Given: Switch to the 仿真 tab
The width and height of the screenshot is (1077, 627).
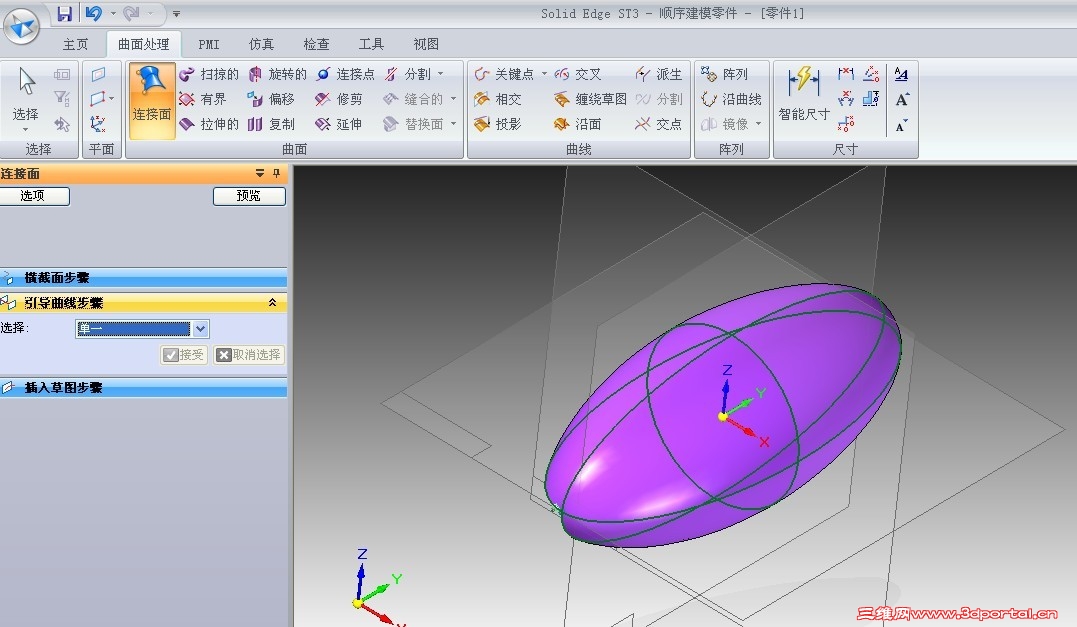Looking at the screenshot, I should (x=261, y=45).
